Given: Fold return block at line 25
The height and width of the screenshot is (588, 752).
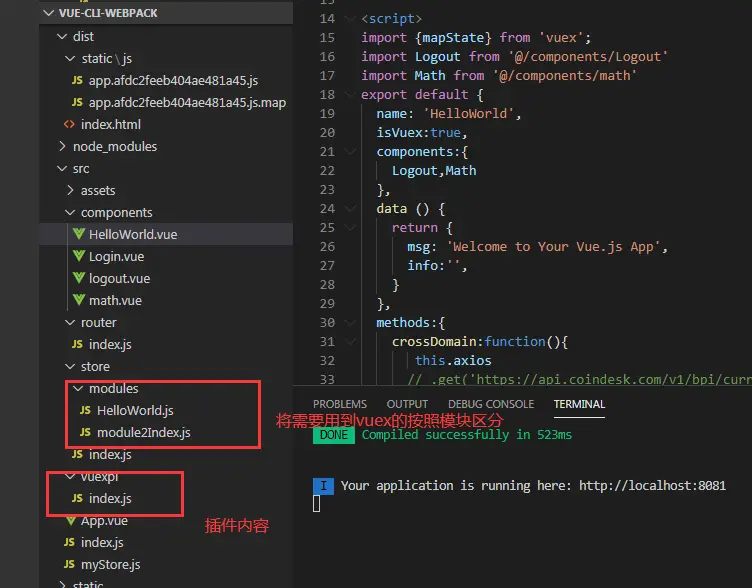Looking at the screenshot, I should pos(351,227).
